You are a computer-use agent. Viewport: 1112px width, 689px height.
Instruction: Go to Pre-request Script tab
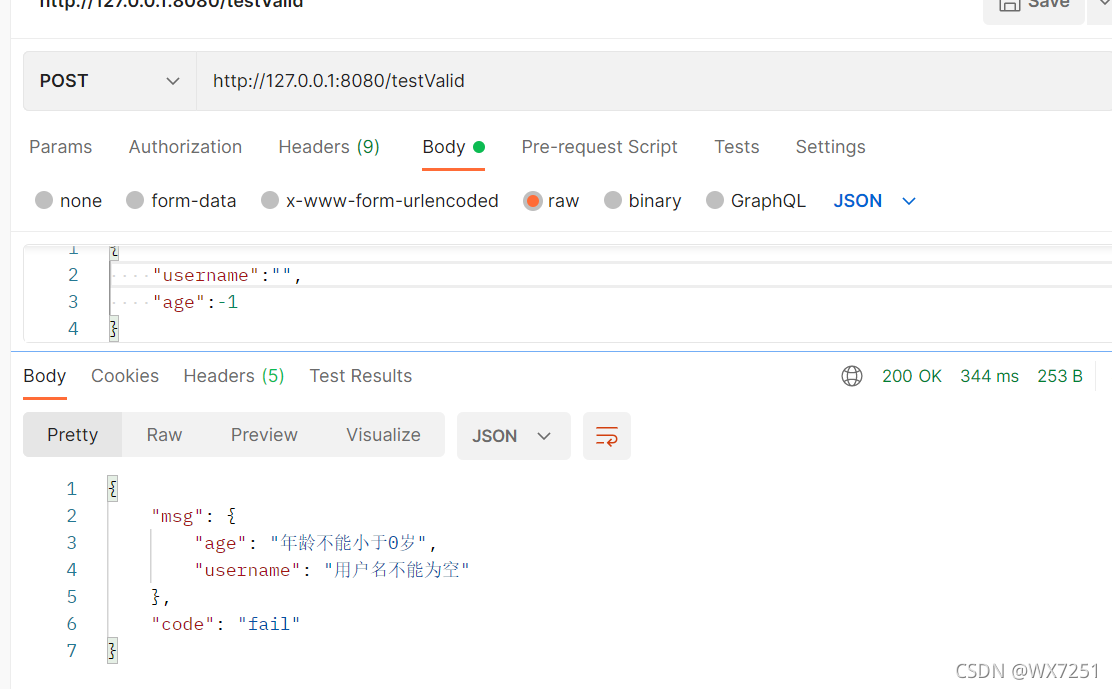click(599, 147)
